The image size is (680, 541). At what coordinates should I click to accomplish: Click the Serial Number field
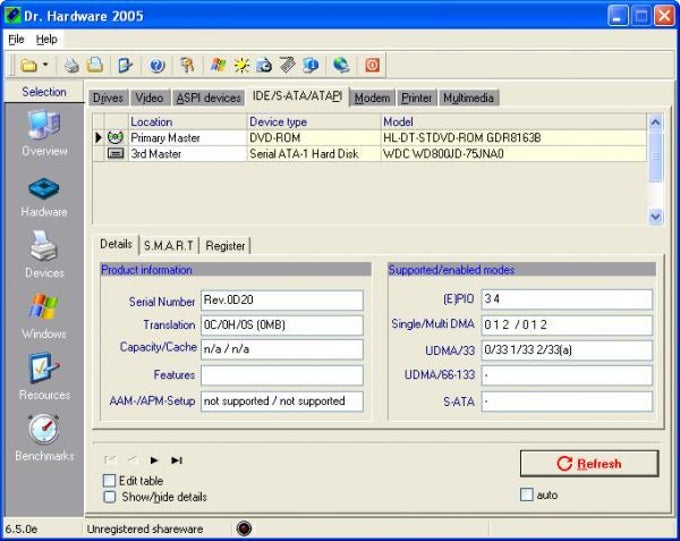pyautogui.click(x=282, y=300)
